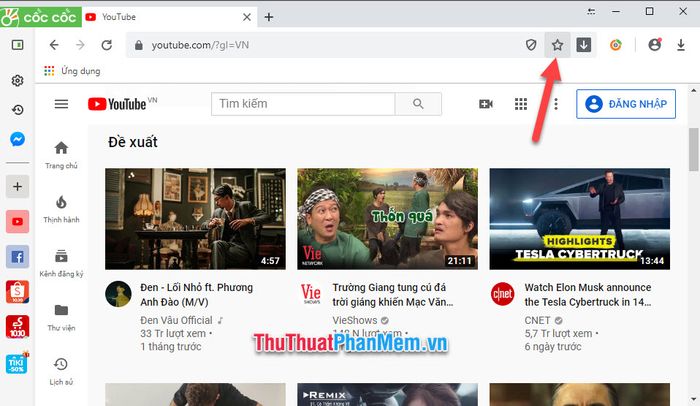Click the scrollbar up arrow

point(694,90)
